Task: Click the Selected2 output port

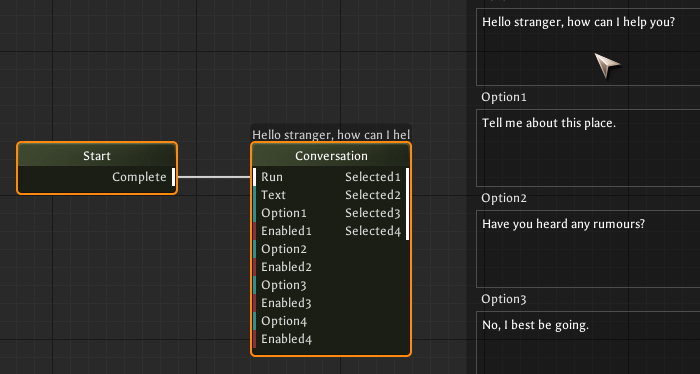Action: [408, 195]
